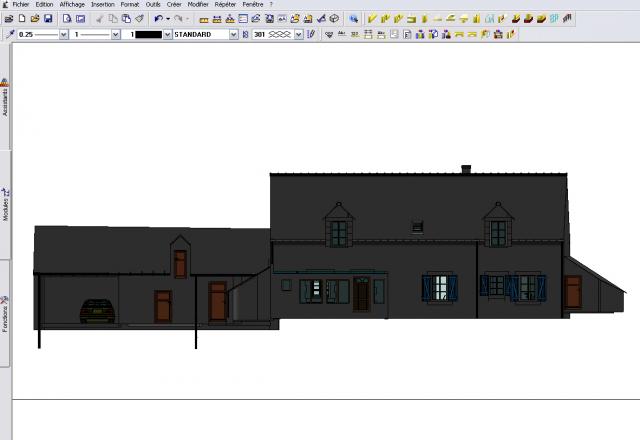The width and height of the screenshot is (640, 440).
Task: Open the Format menu
Action: coord(130,4)
